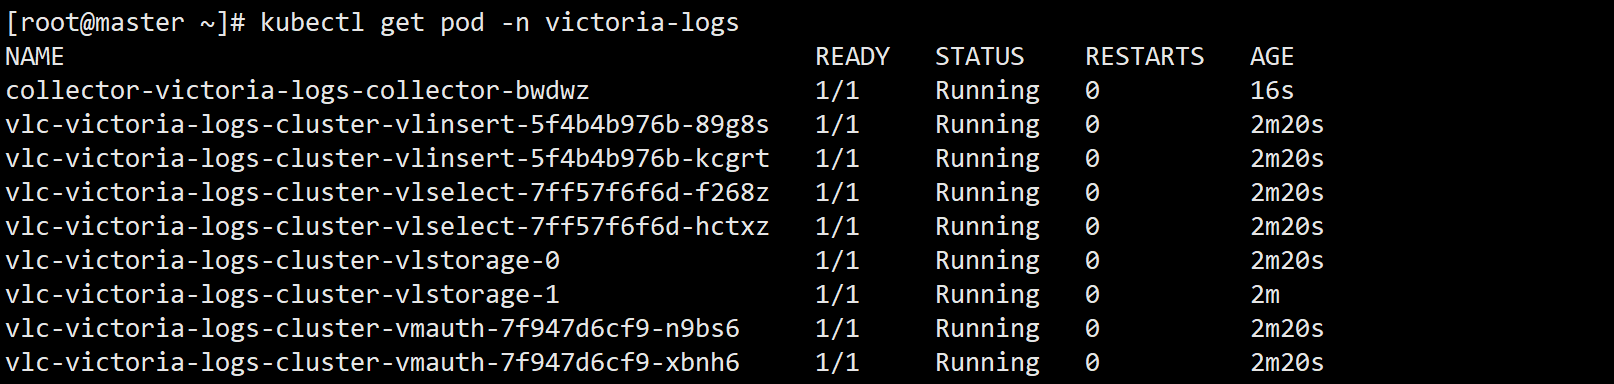Select pod name vlc-victoria-logs-cluster-vlstorage-0
Screen dimensions: 1614x384
point(283,261)
